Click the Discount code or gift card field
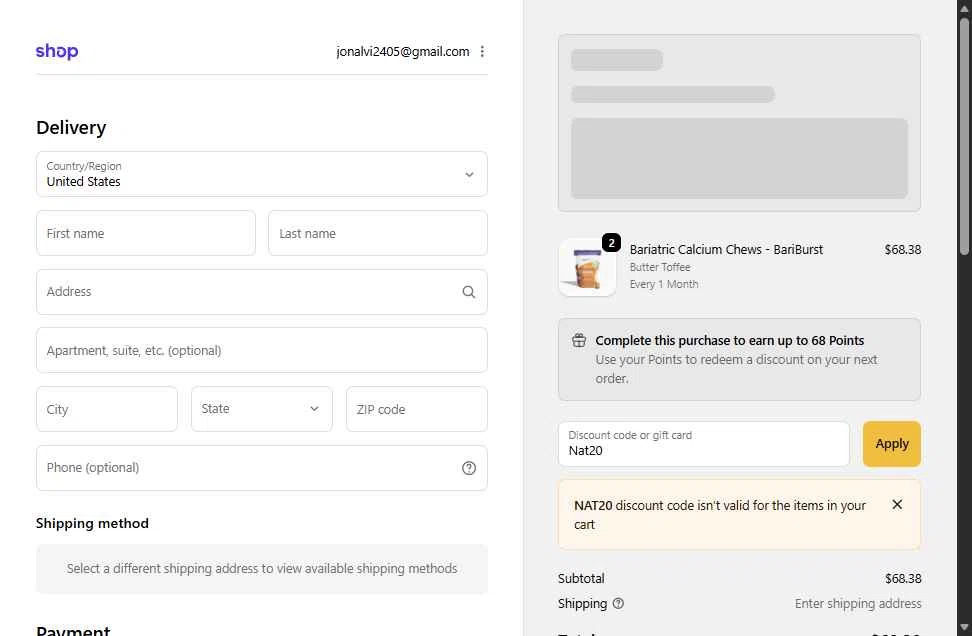Image resolution: width=972 pixels, height=636 pixels. (x=704, y=444)
